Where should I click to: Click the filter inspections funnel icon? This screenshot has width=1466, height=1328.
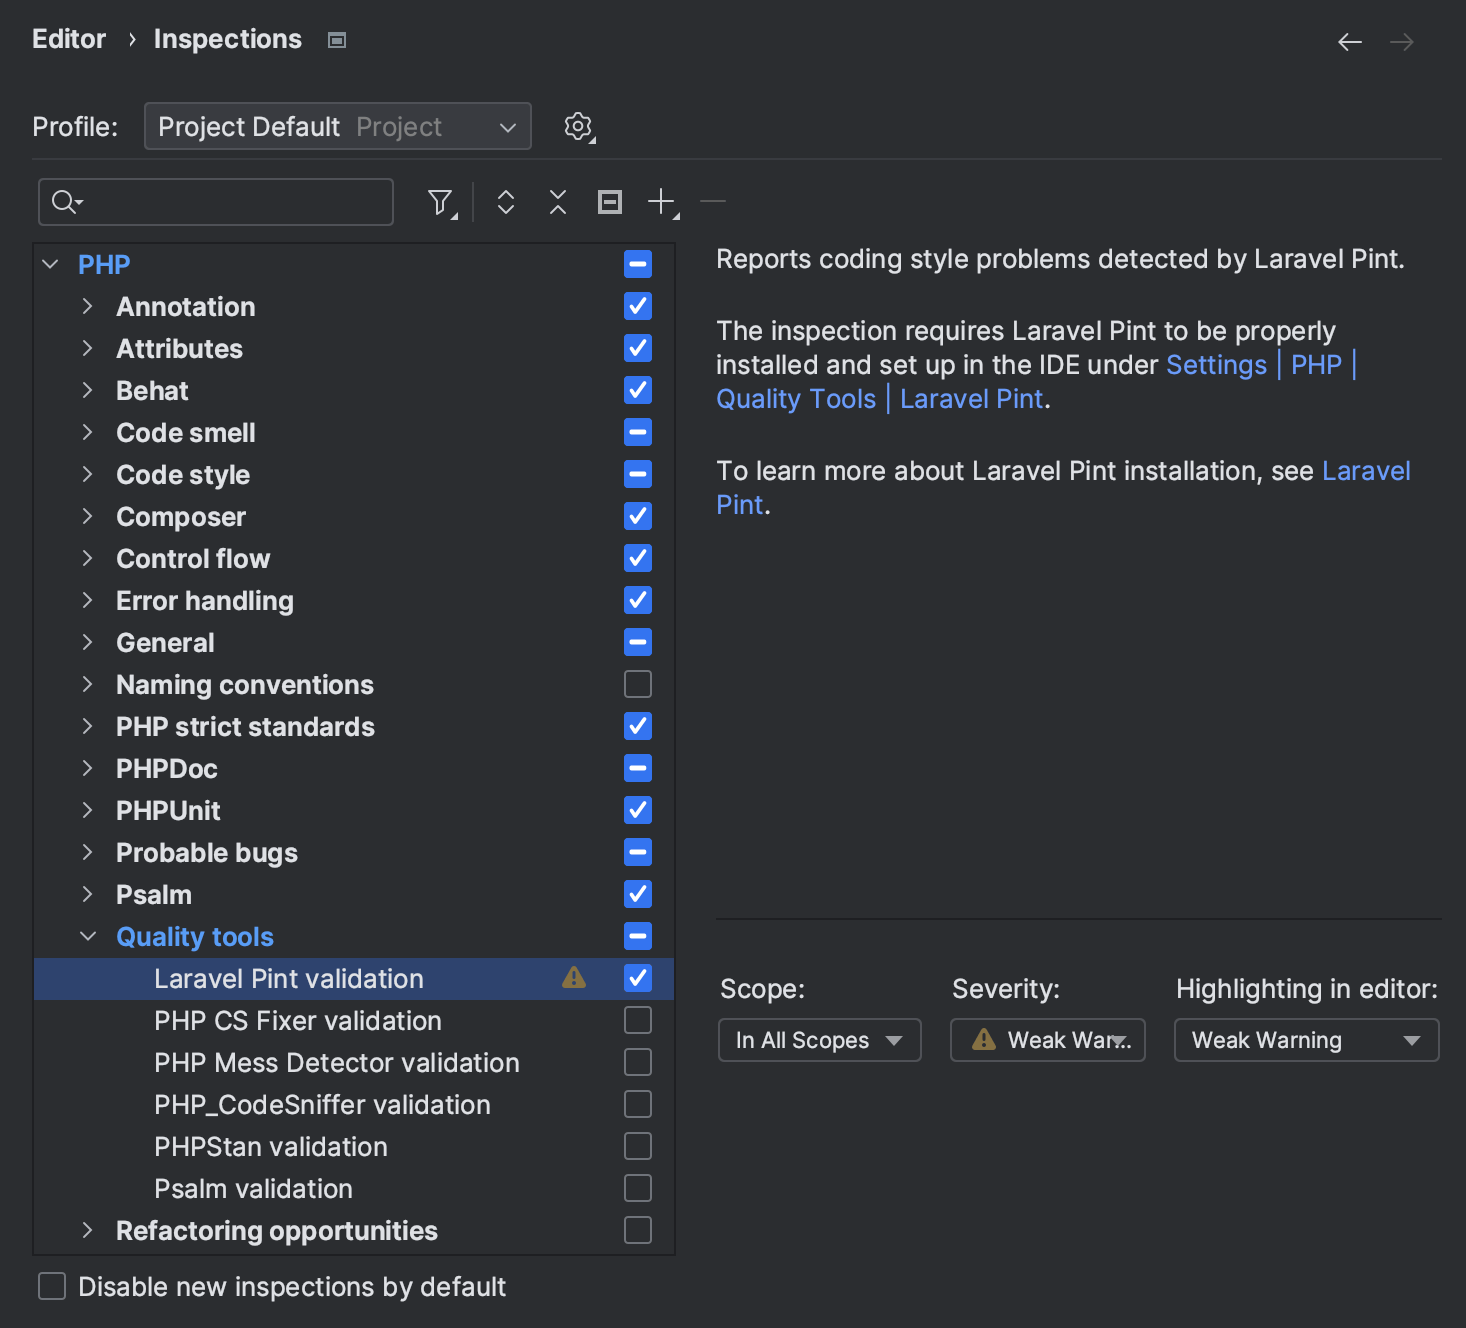click(440, 202)
